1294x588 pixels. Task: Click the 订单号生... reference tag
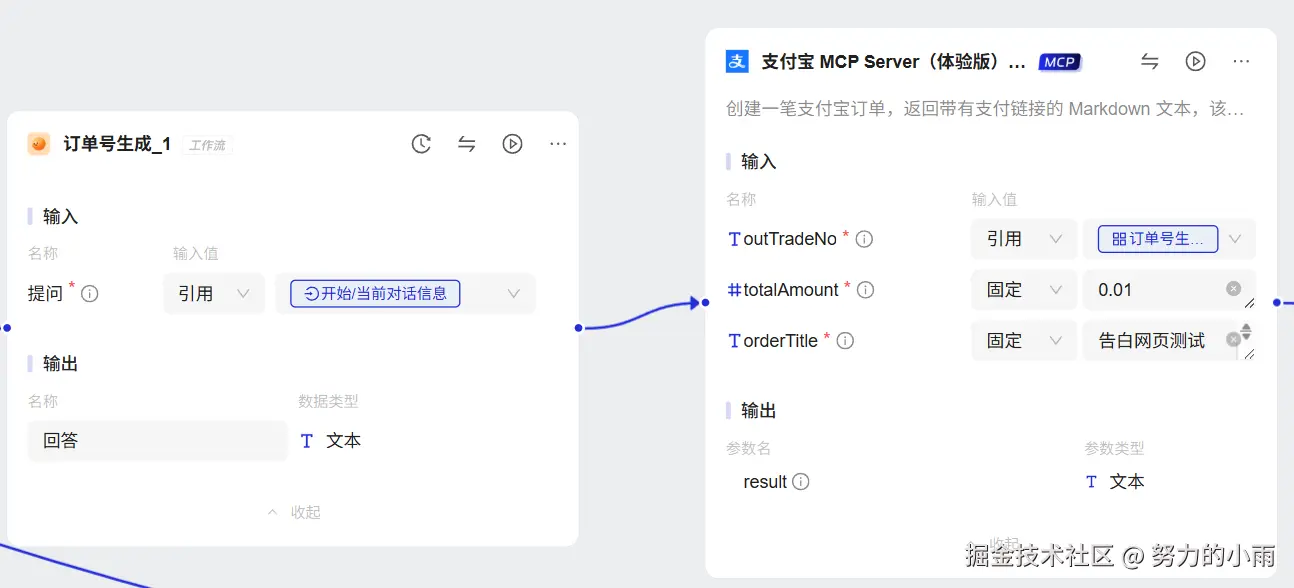[1158, 239]
